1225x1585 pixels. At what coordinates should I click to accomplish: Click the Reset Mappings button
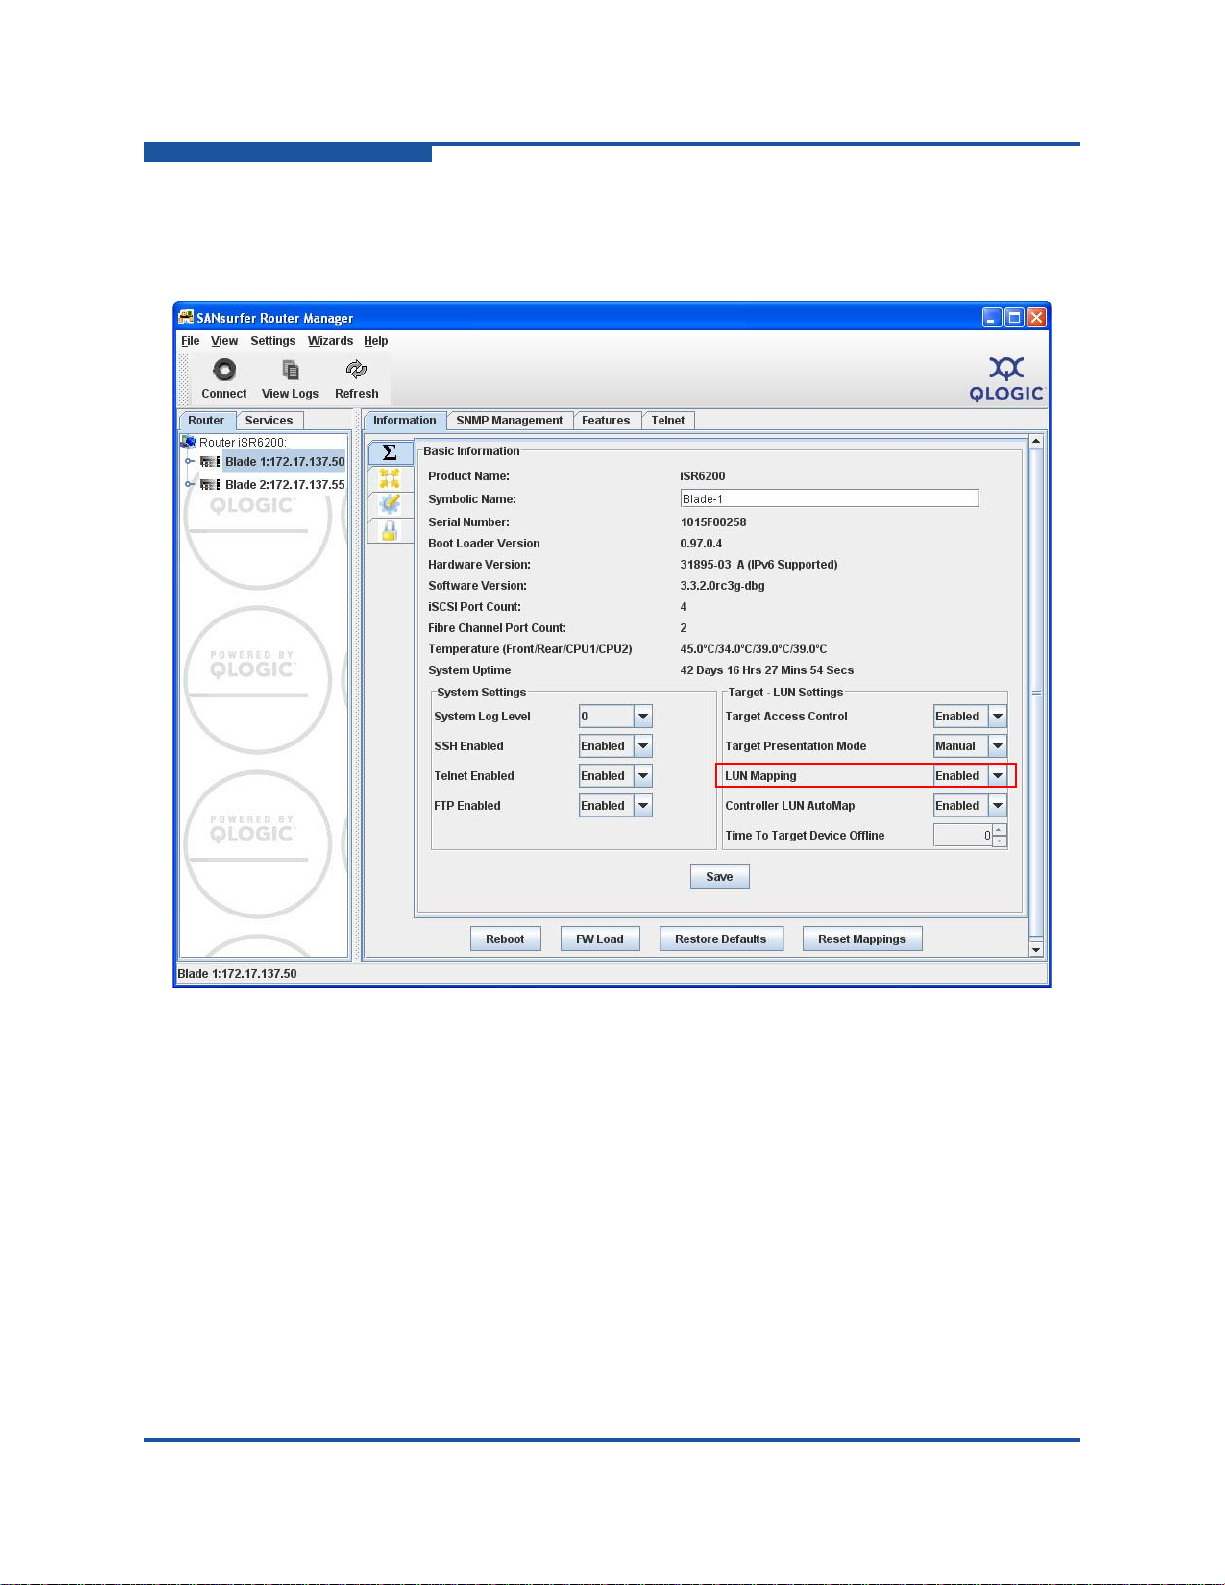click(862, 939)
